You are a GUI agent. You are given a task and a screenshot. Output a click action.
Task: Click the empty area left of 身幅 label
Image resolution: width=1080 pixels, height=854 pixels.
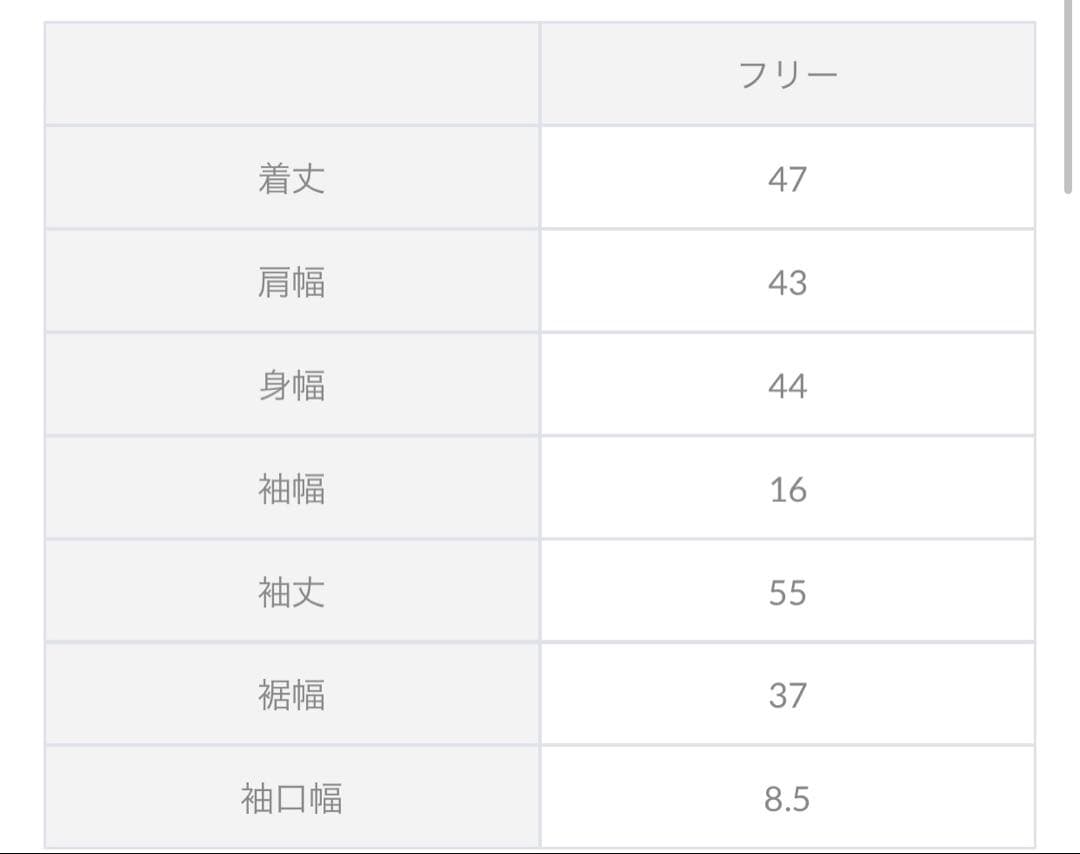pyautogui.click(x=130, y=386)
